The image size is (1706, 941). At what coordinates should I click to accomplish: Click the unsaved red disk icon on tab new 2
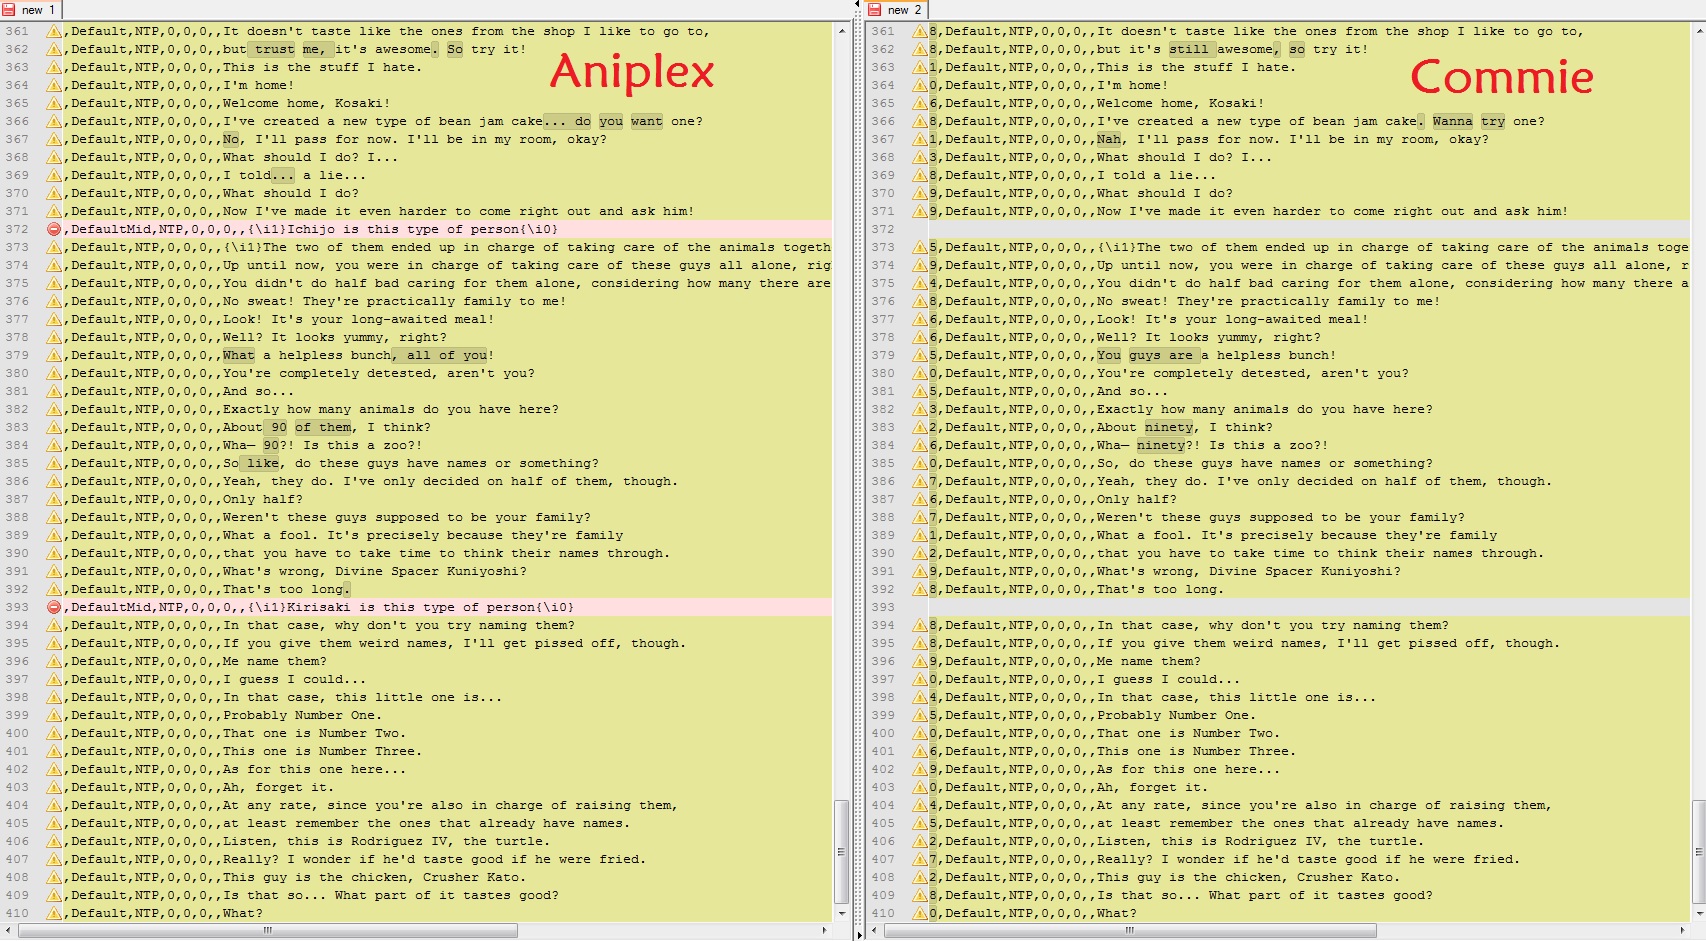tap(875, 10)
